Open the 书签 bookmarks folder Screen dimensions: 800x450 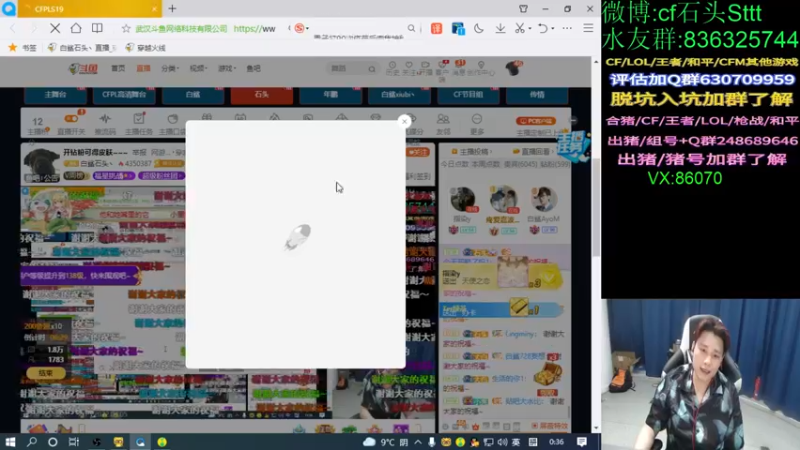coord(22,47)
